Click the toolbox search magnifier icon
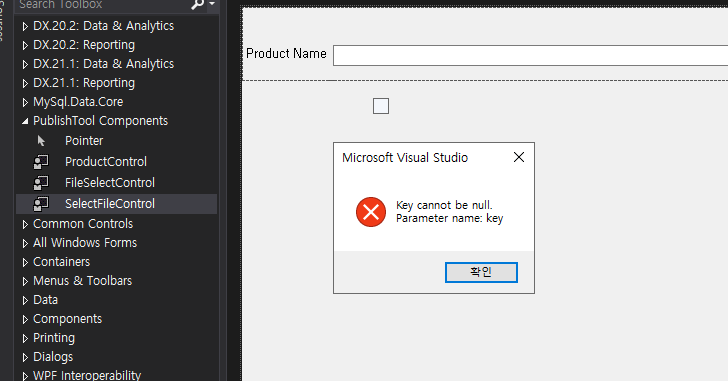 pos(198,5)
